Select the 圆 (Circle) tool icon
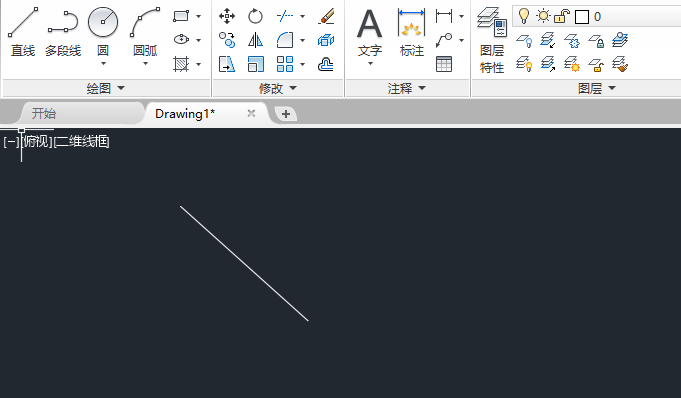The height and width of the screenshot is (398, 681). pos(103,22)
